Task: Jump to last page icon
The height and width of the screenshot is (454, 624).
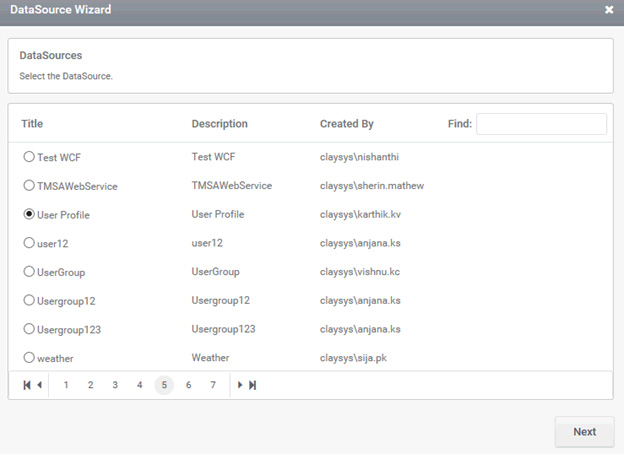Action: click(x=252, y=385)
